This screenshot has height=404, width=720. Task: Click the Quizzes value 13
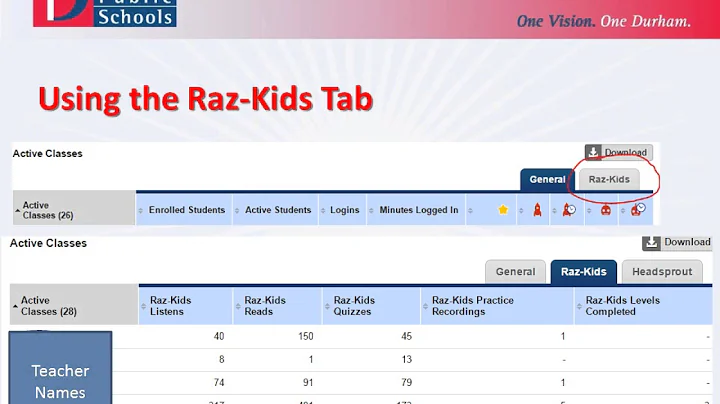tap(406, 359)
